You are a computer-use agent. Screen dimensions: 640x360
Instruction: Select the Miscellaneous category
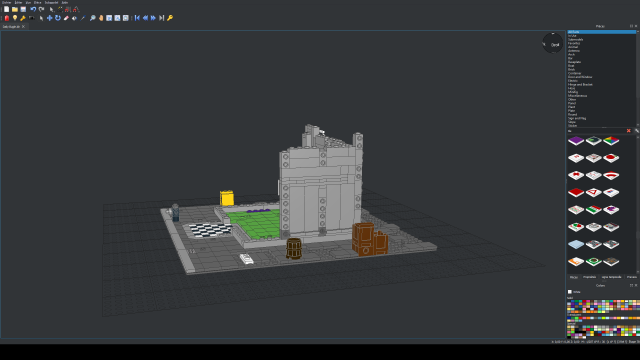pyautogui.click(x=578, y=96)
